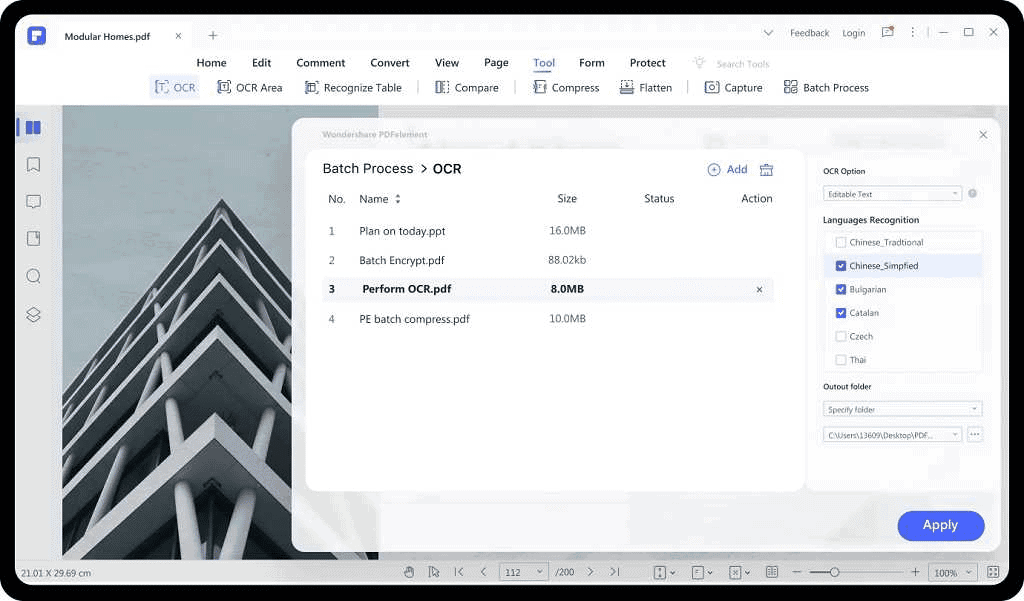This screenshot has height=601, width=1024.
Task: Click the Login link
Action: [854, 33]
